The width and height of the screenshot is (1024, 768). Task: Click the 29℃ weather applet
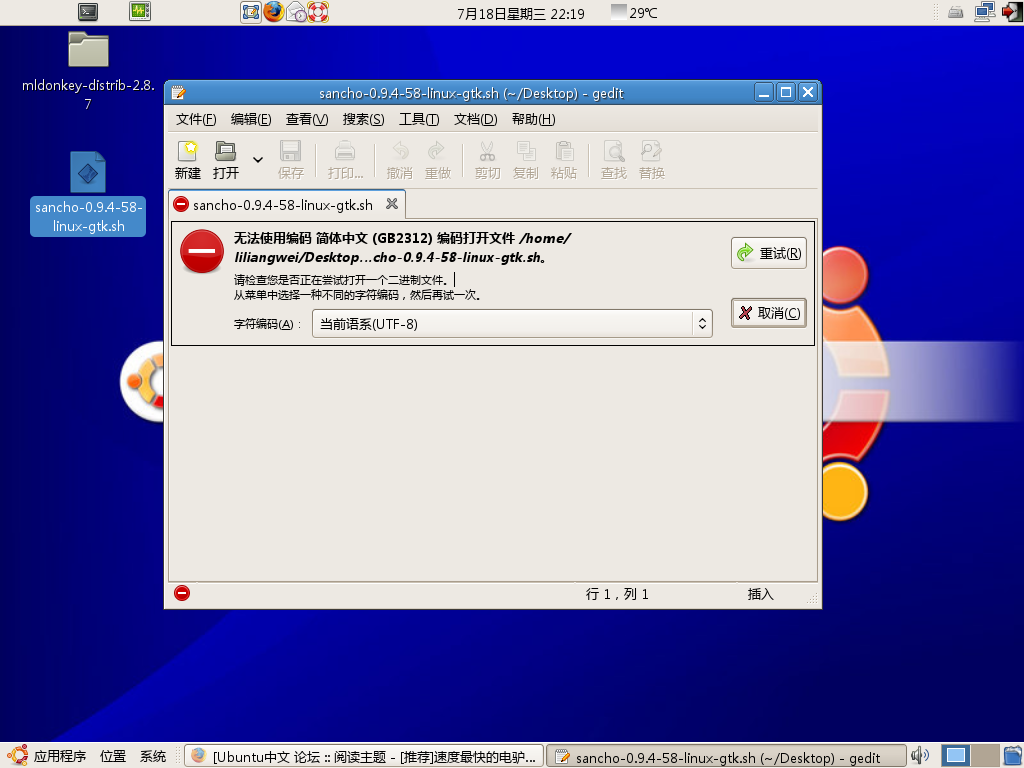pyautogui.click(x=634, y=12)
